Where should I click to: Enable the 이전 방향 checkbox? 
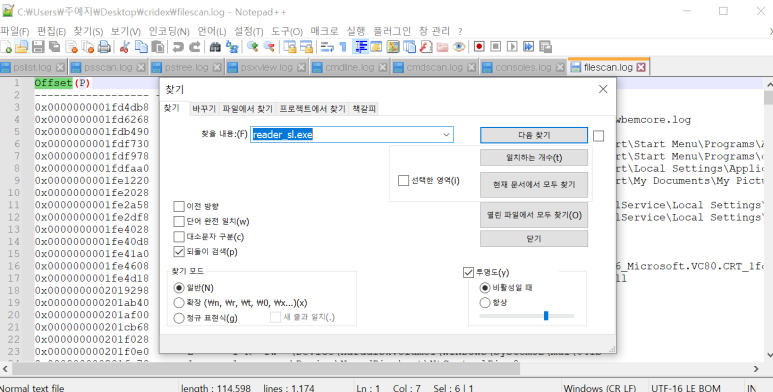click(x=179, y=206)
